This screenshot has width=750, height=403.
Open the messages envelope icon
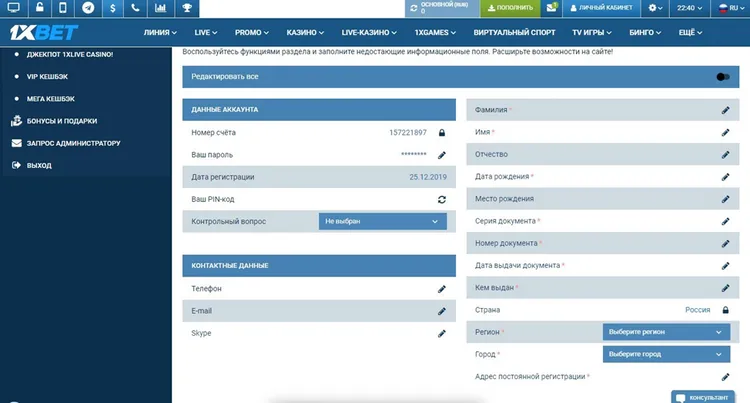click(x=551, y=8)
